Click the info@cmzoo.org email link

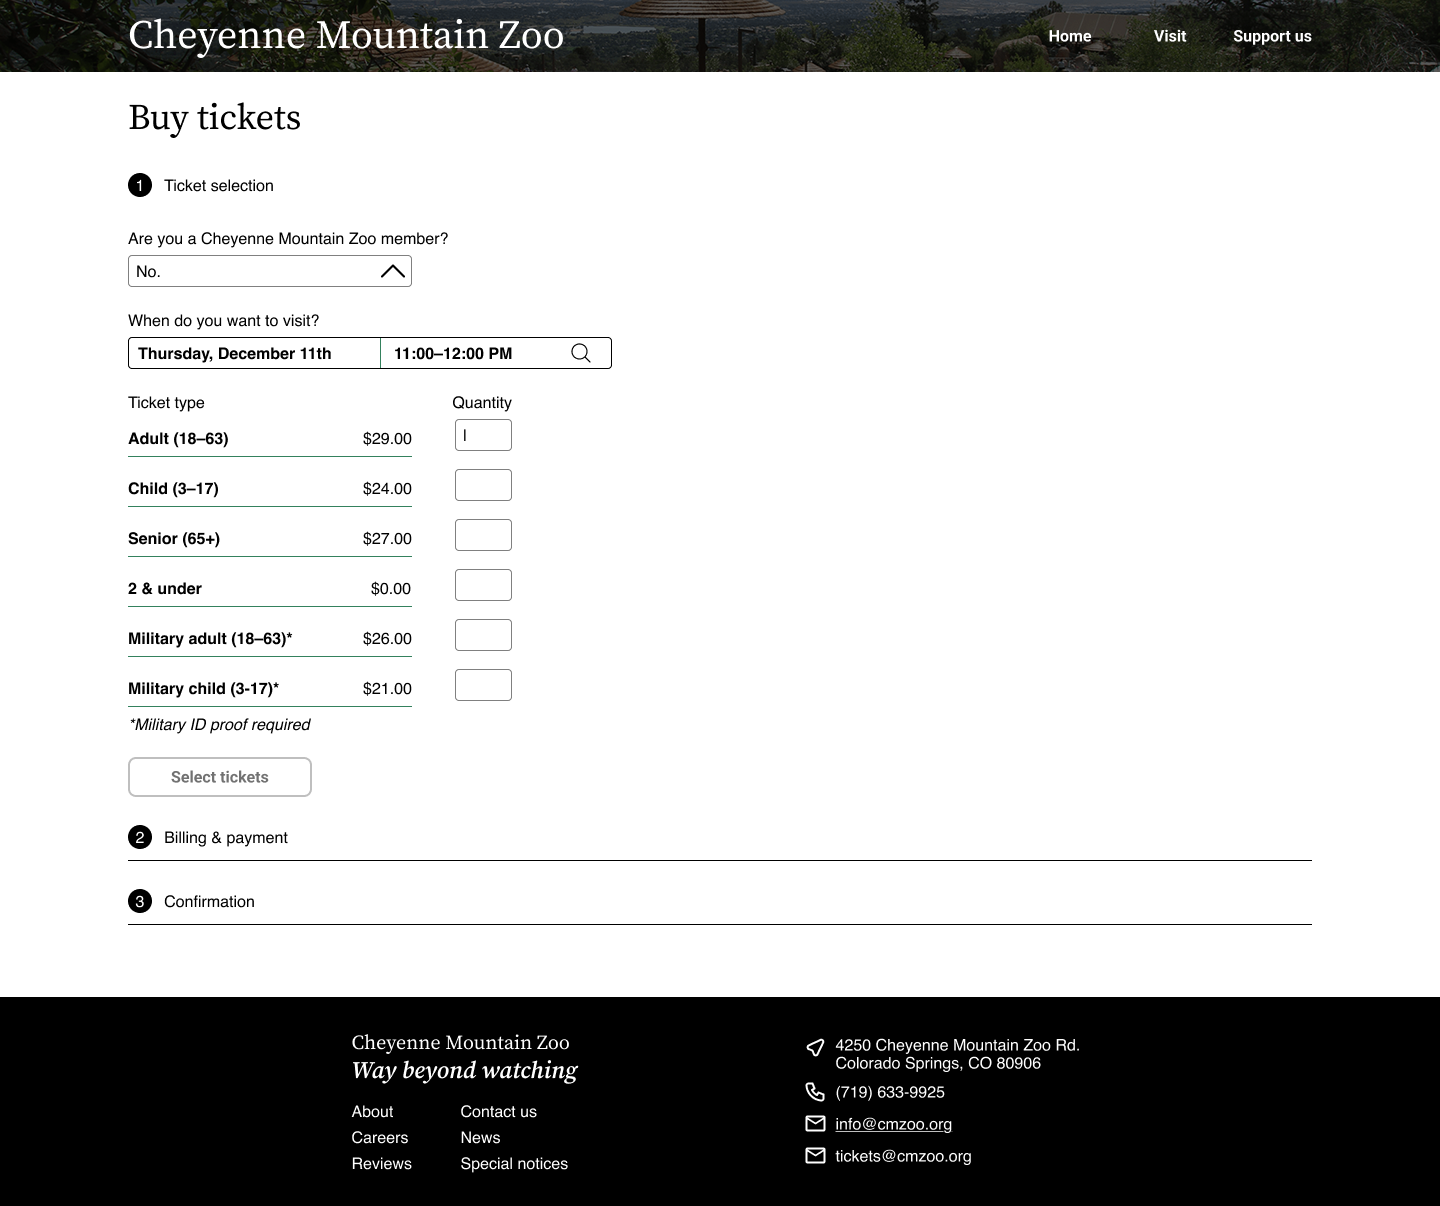[894, 1124]
